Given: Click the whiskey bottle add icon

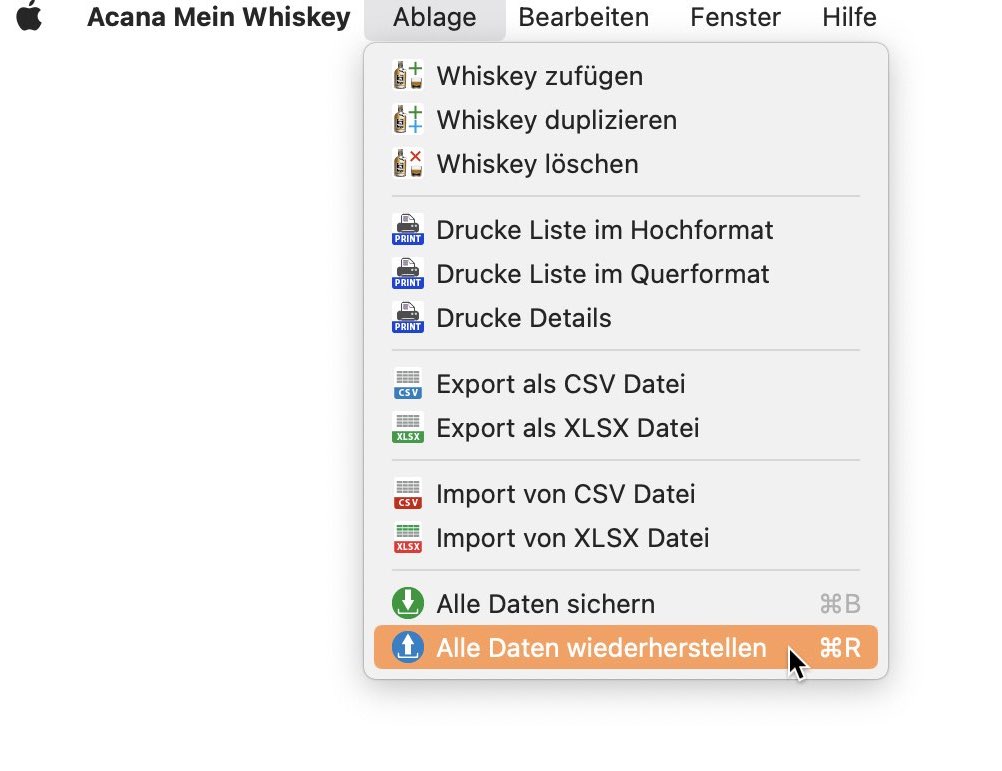Looking at the screenshot, I should click(408, 75).
